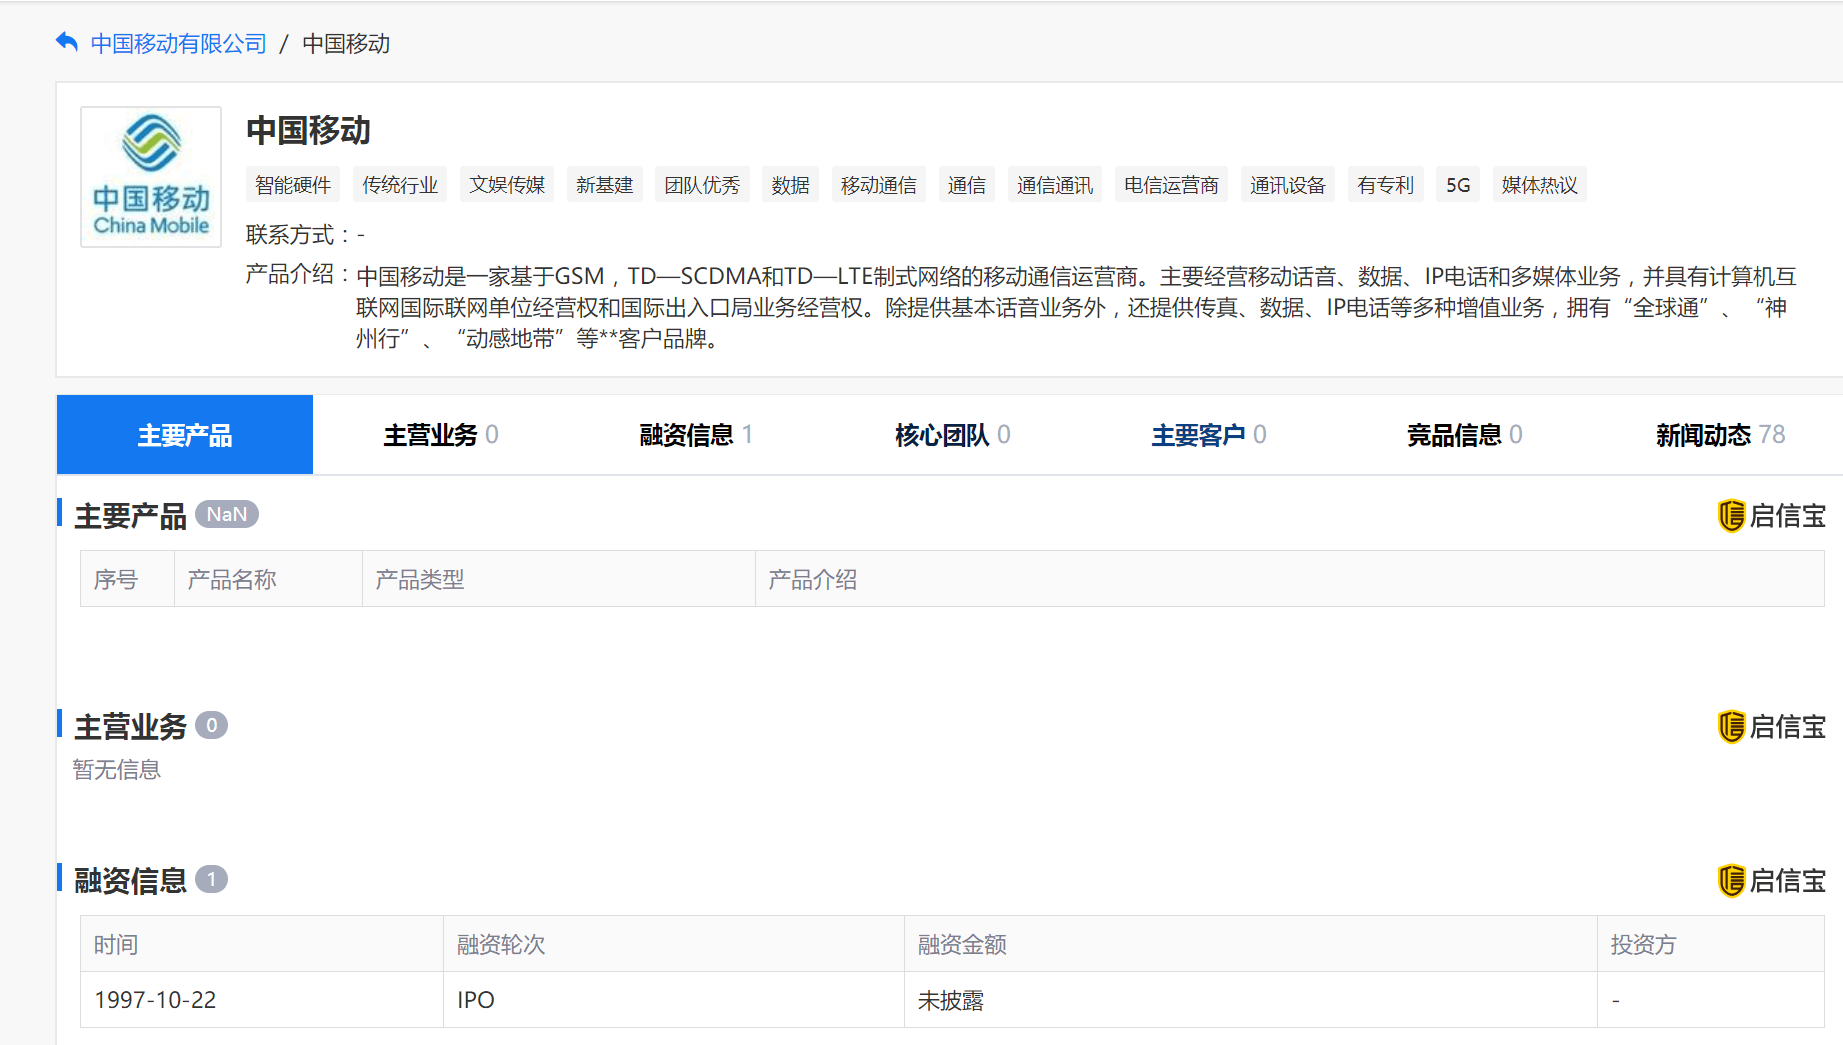Switch to the 主营业务 tab
The image size is (1843, 1045).
441,435
